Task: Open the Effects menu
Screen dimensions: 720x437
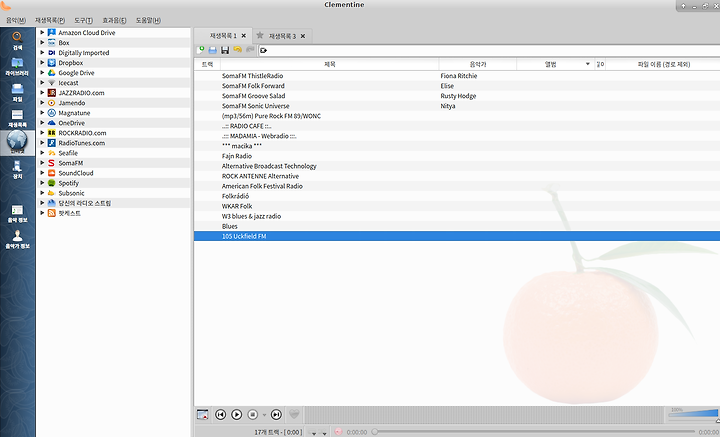Action: 114,20
